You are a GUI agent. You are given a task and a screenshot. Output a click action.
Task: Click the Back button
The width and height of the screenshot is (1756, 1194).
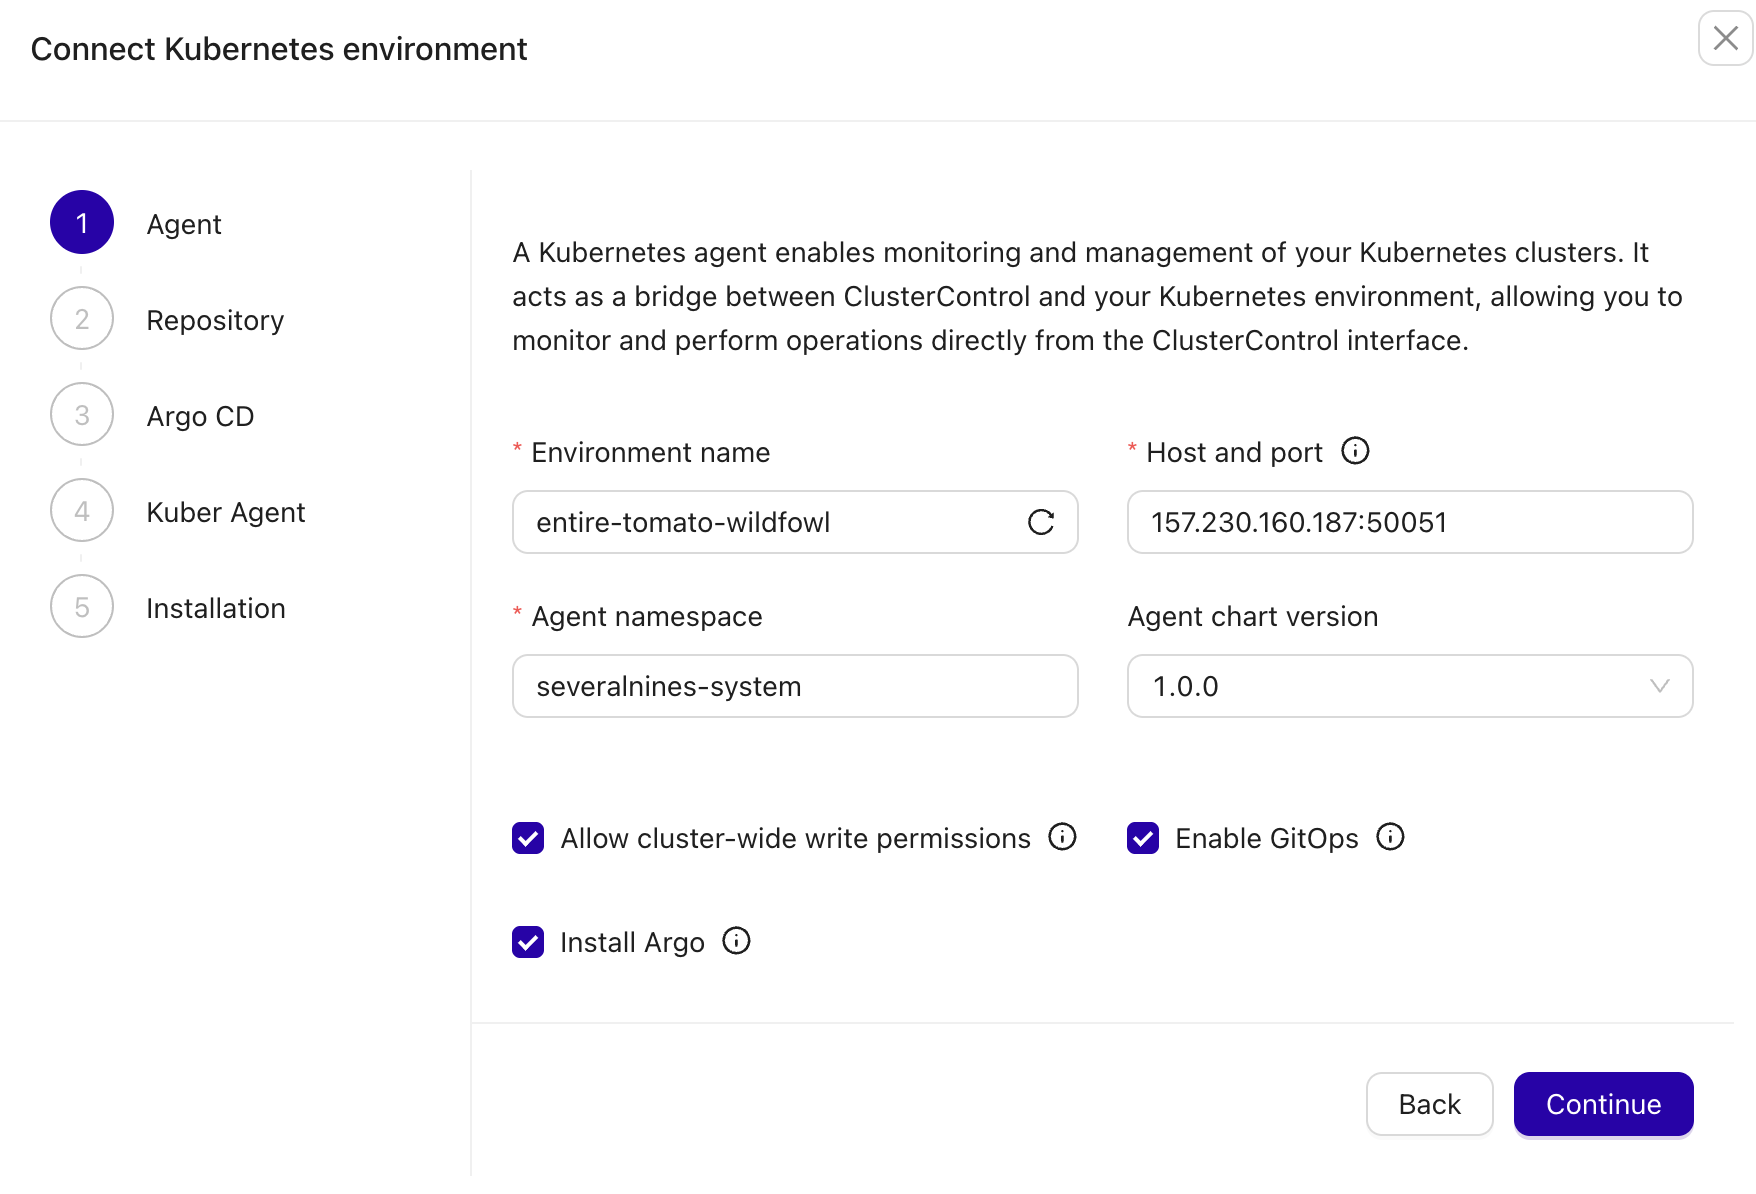(x=1429, y=1104)
